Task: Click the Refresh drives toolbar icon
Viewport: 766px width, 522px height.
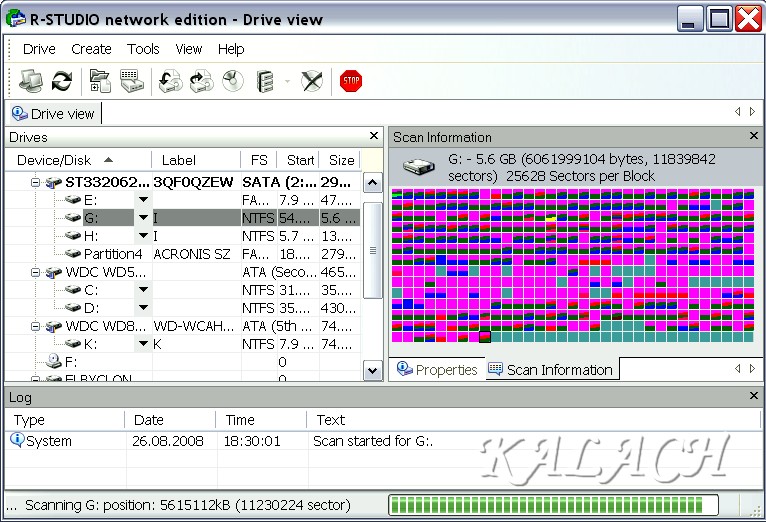Action: click(62, 81)
